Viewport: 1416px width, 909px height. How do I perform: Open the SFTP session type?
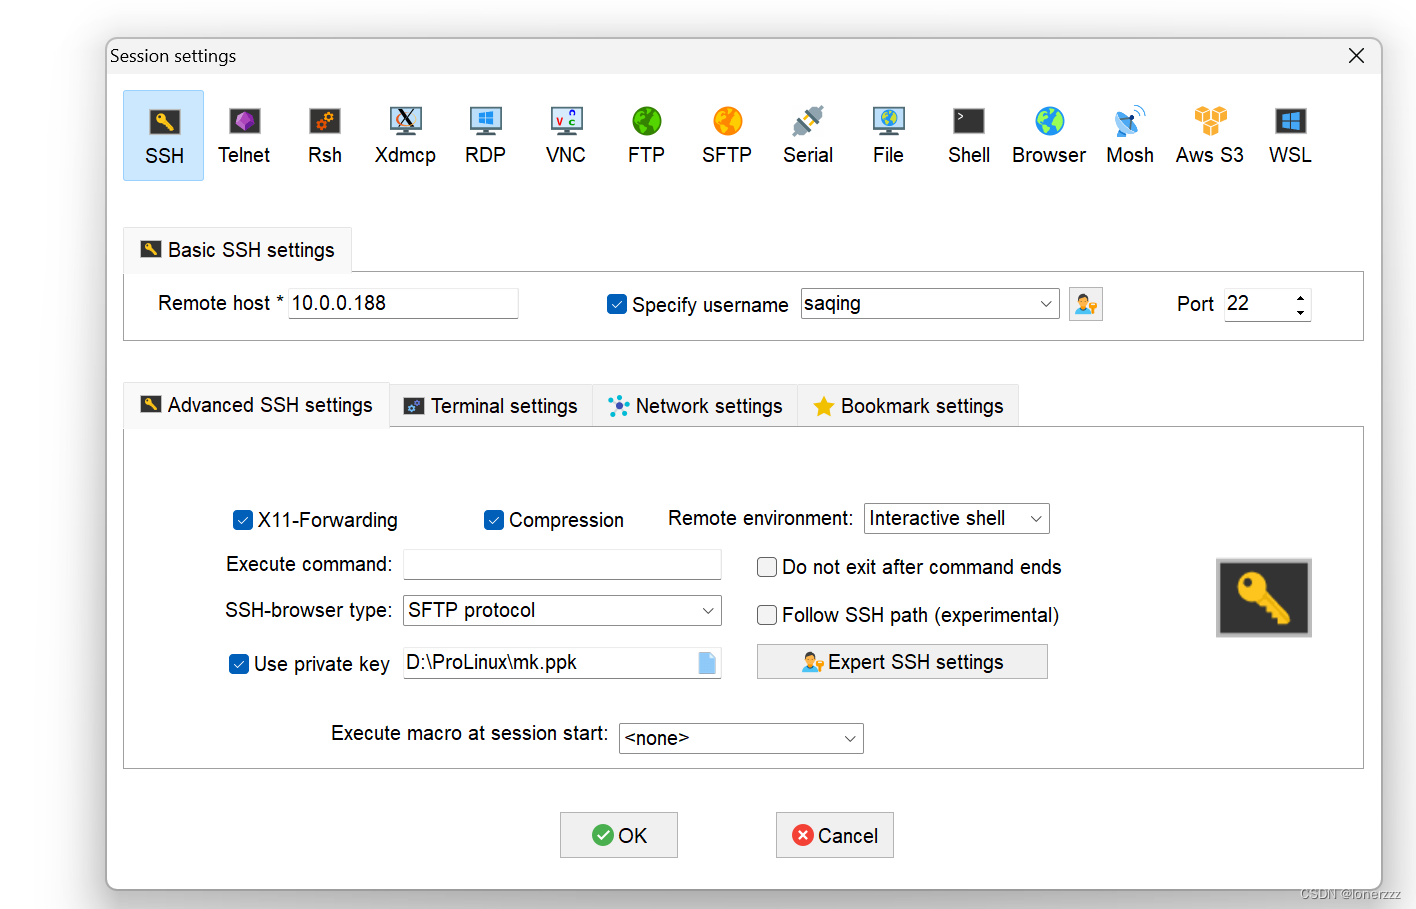(x=726, y=135)
